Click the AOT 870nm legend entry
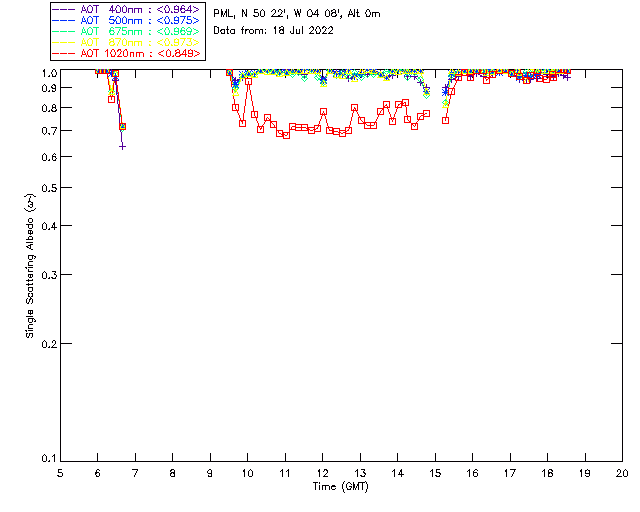The height and width of the screenshot is (512, 640). 126,42
